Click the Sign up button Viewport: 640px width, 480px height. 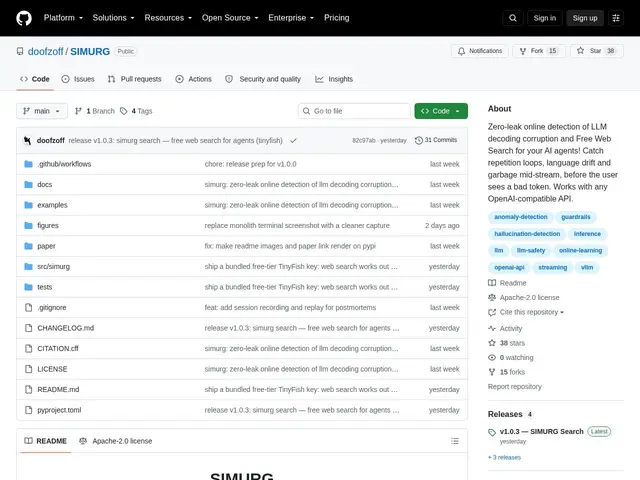584,18
